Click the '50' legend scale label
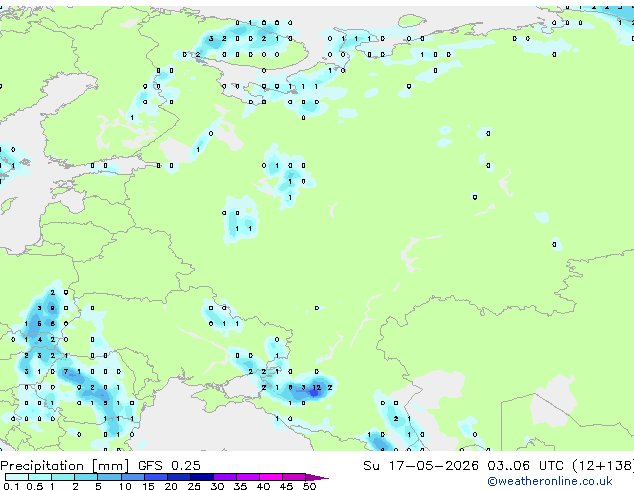The width and height of the screenshot is (634, 490). (x=309, y=486)
